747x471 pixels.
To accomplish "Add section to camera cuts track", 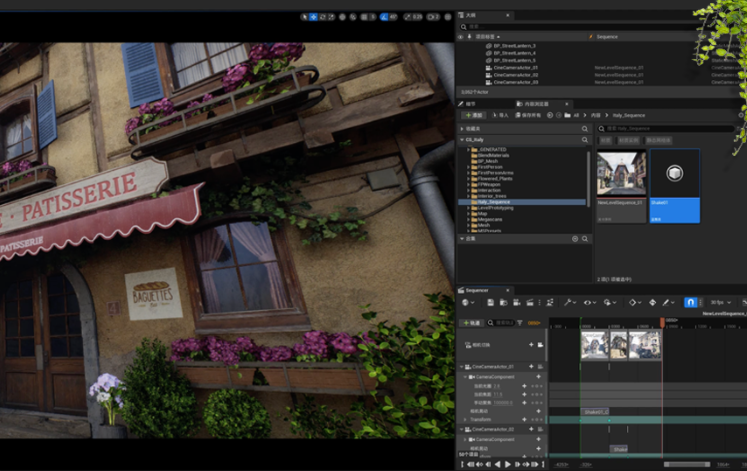I will point(531,345).
